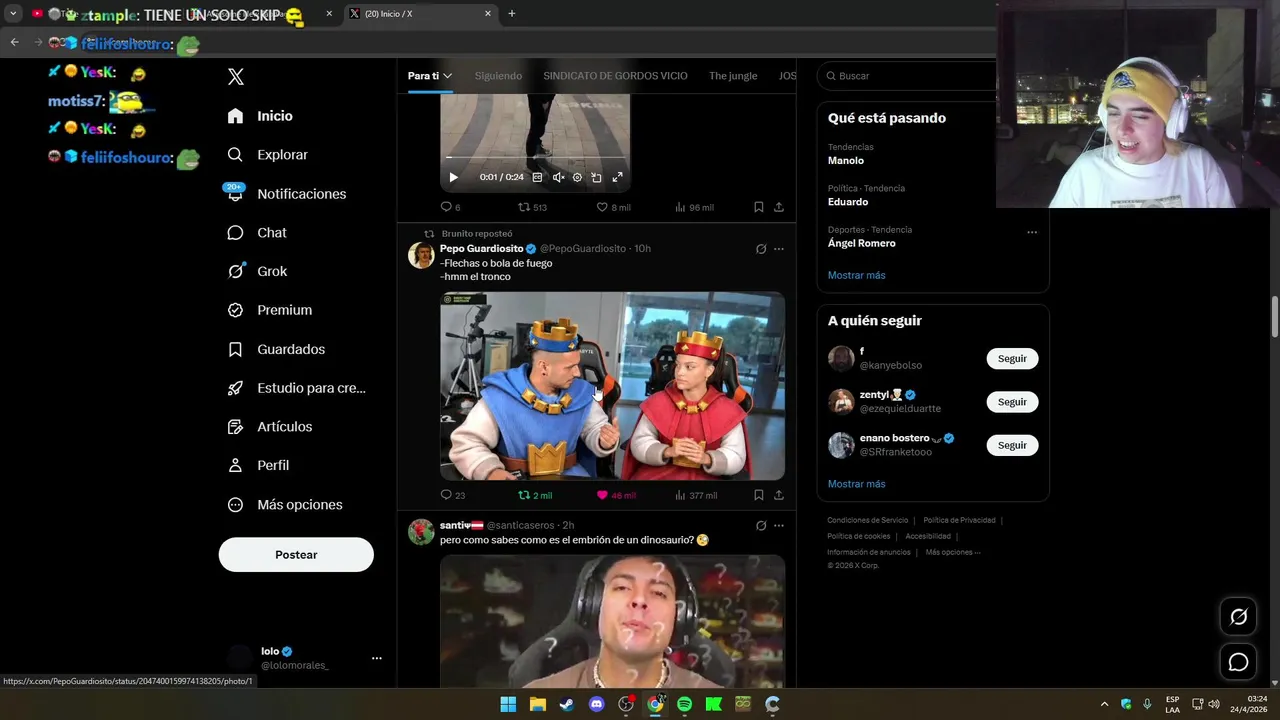This screenshot has height=720, width=1280.
Task: Enable picture-in-picture on the video
Action: [x=596, y=177]
